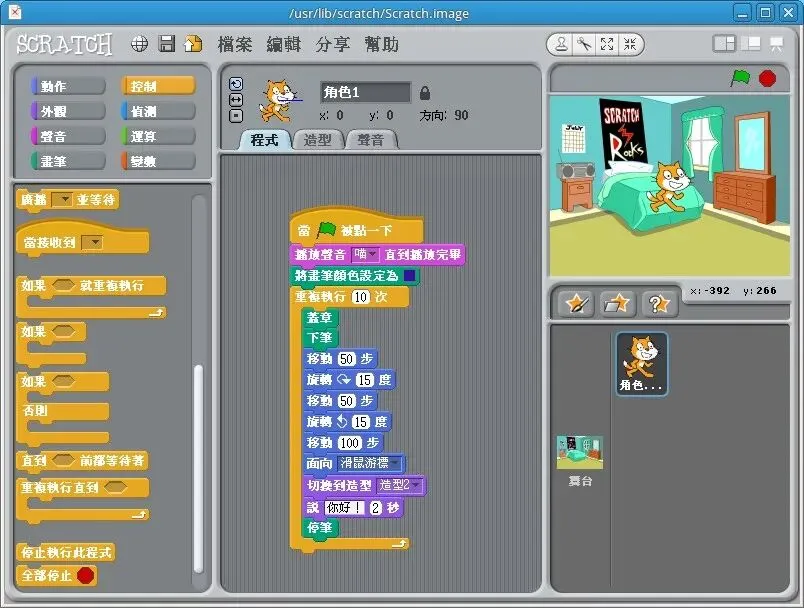Image resolution: width=804 pixels, height=608 pixels.
Task: Get a surprise sprite
Action: (x=658, y=303)
